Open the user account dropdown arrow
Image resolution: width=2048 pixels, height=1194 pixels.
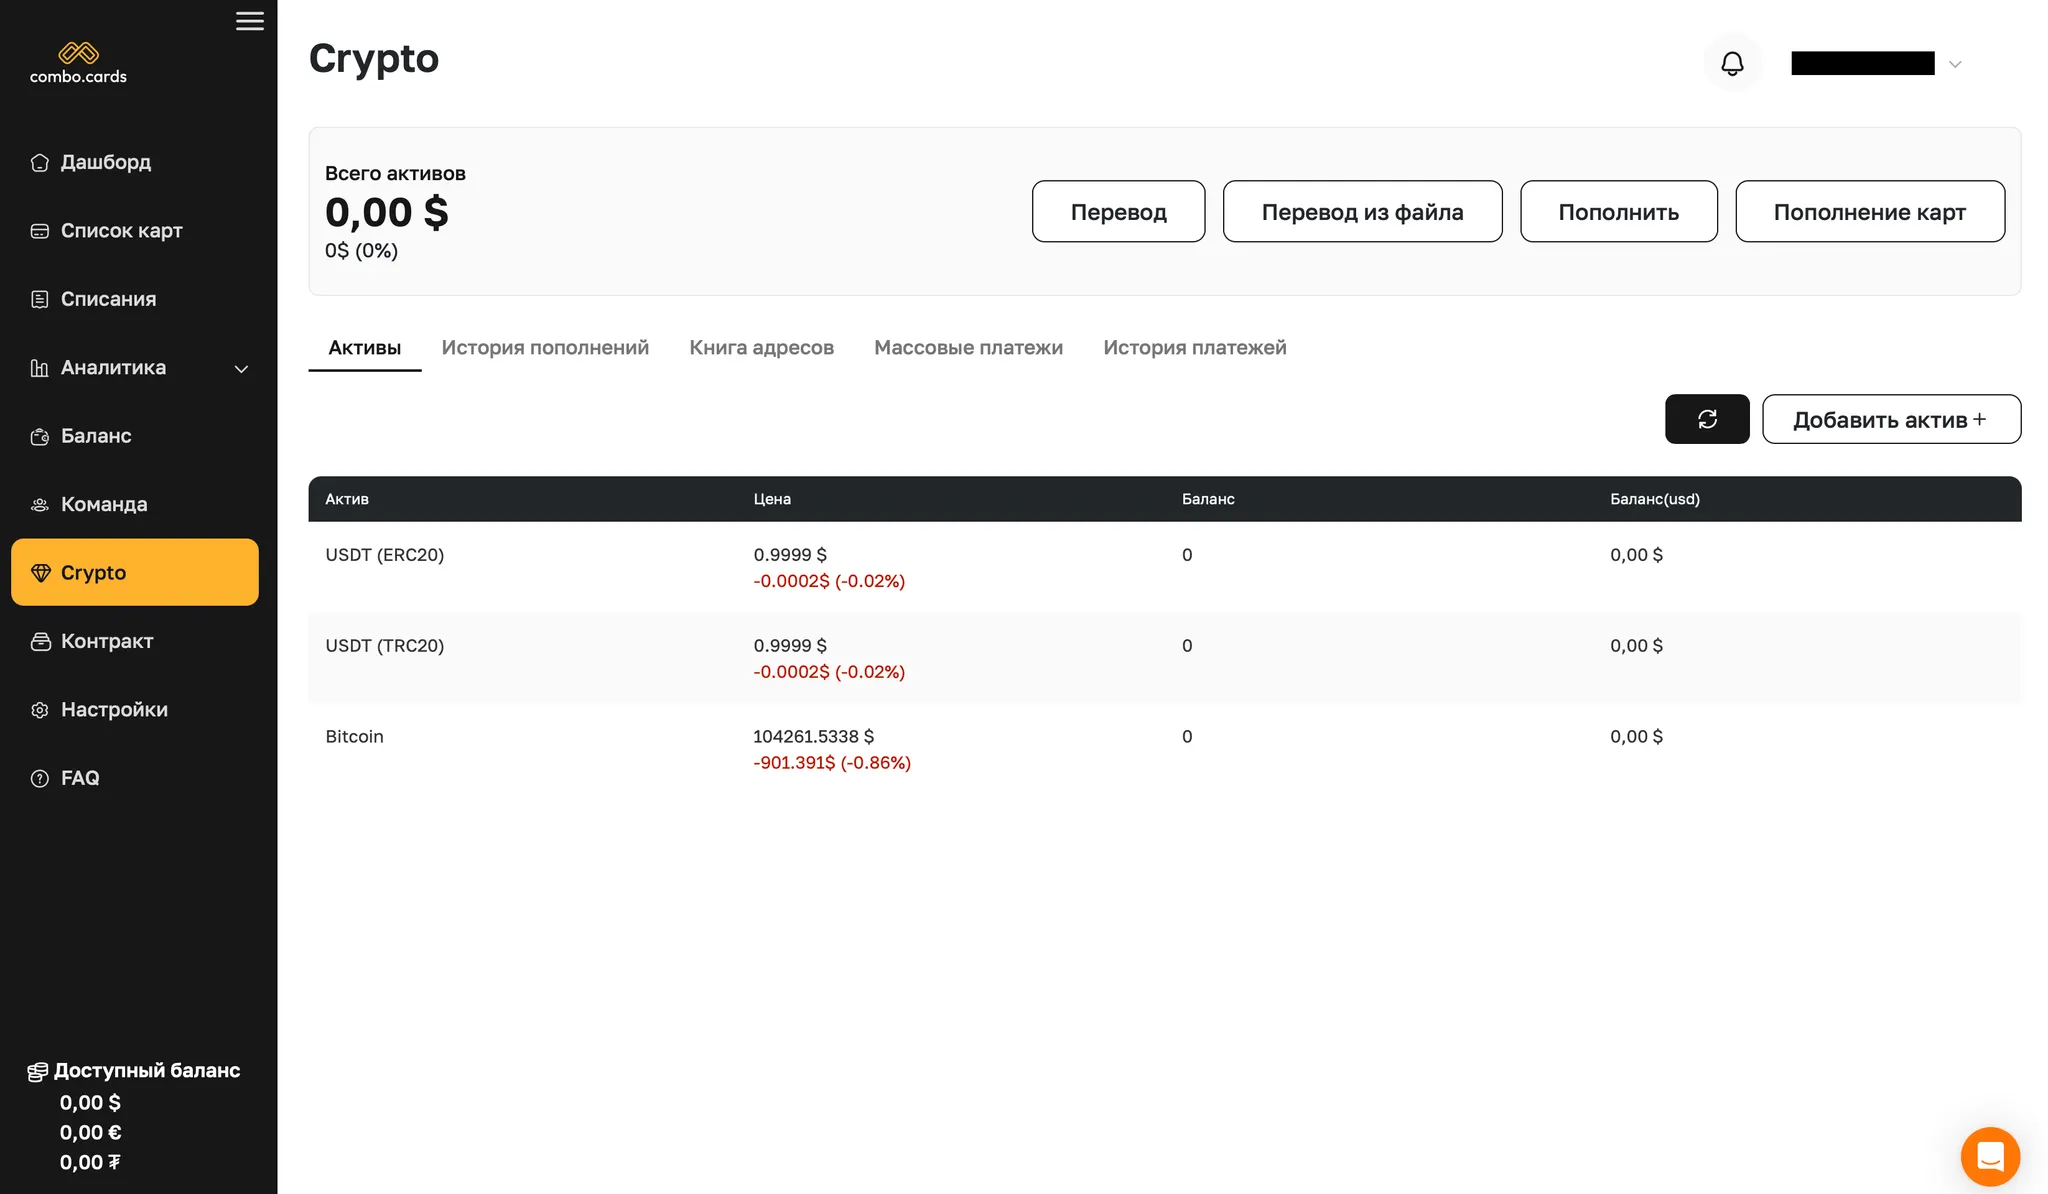point(1955,64)
